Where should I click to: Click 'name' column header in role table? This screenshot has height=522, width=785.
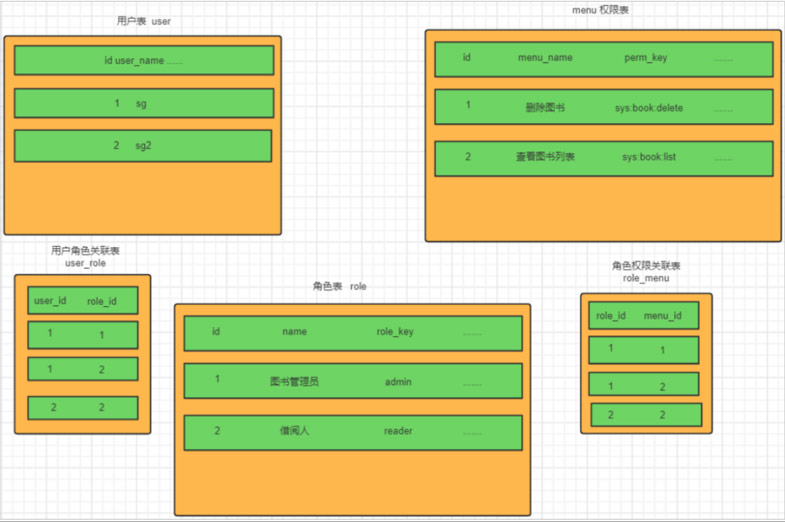coord(294,331)
